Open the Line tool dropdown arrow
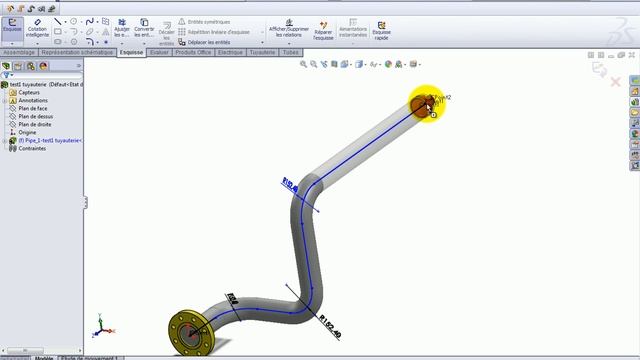 [65, 22]
